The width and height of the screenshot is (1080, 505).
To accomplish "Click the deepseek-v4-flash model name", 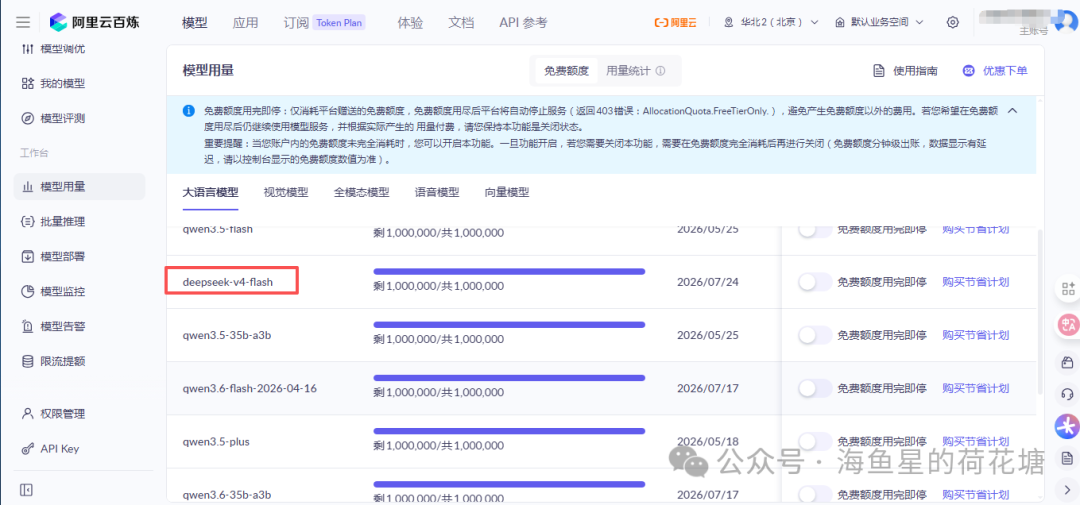I will pos(229,282).
